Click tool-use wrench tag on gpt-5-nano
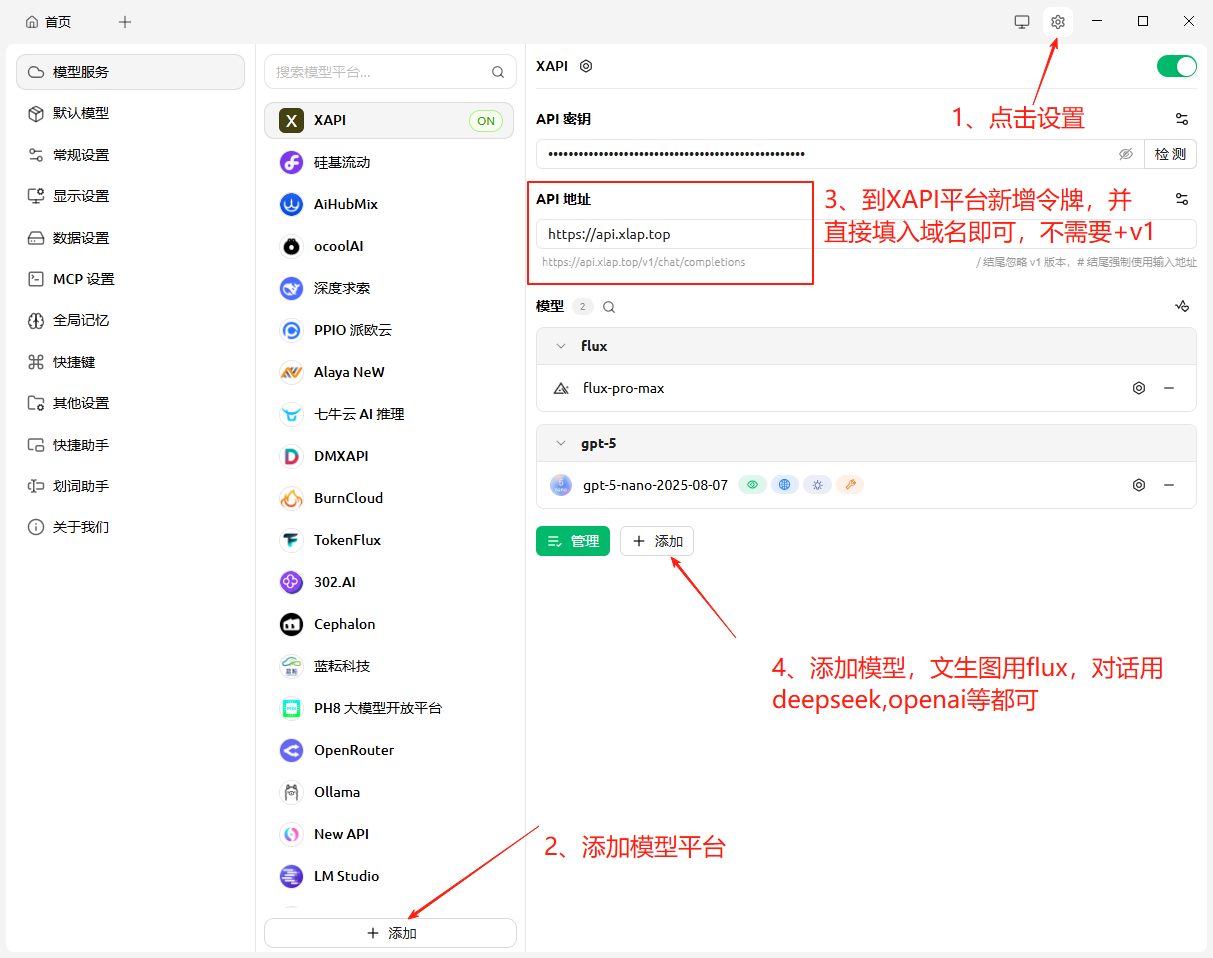The width and height of the screenshot is (1213, 958). (x=850, y=485)
